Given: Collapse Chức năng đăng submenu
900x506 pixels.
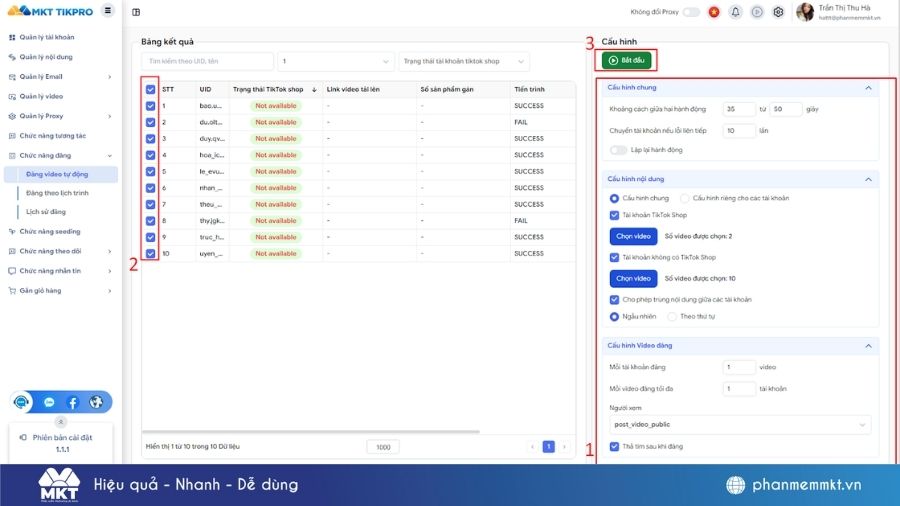Looking at the screenshot, I should pos(110,156).
